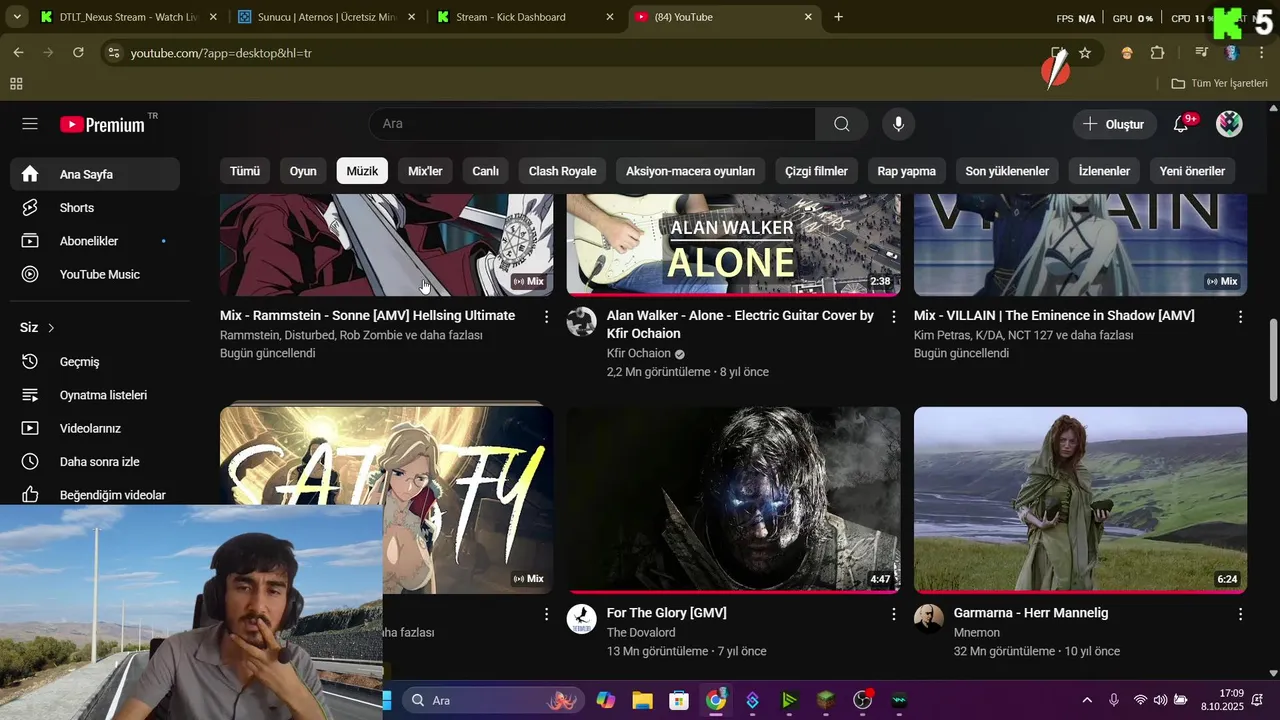
Task: Select the Canlı filter chip
Action: tap(486, 171)
